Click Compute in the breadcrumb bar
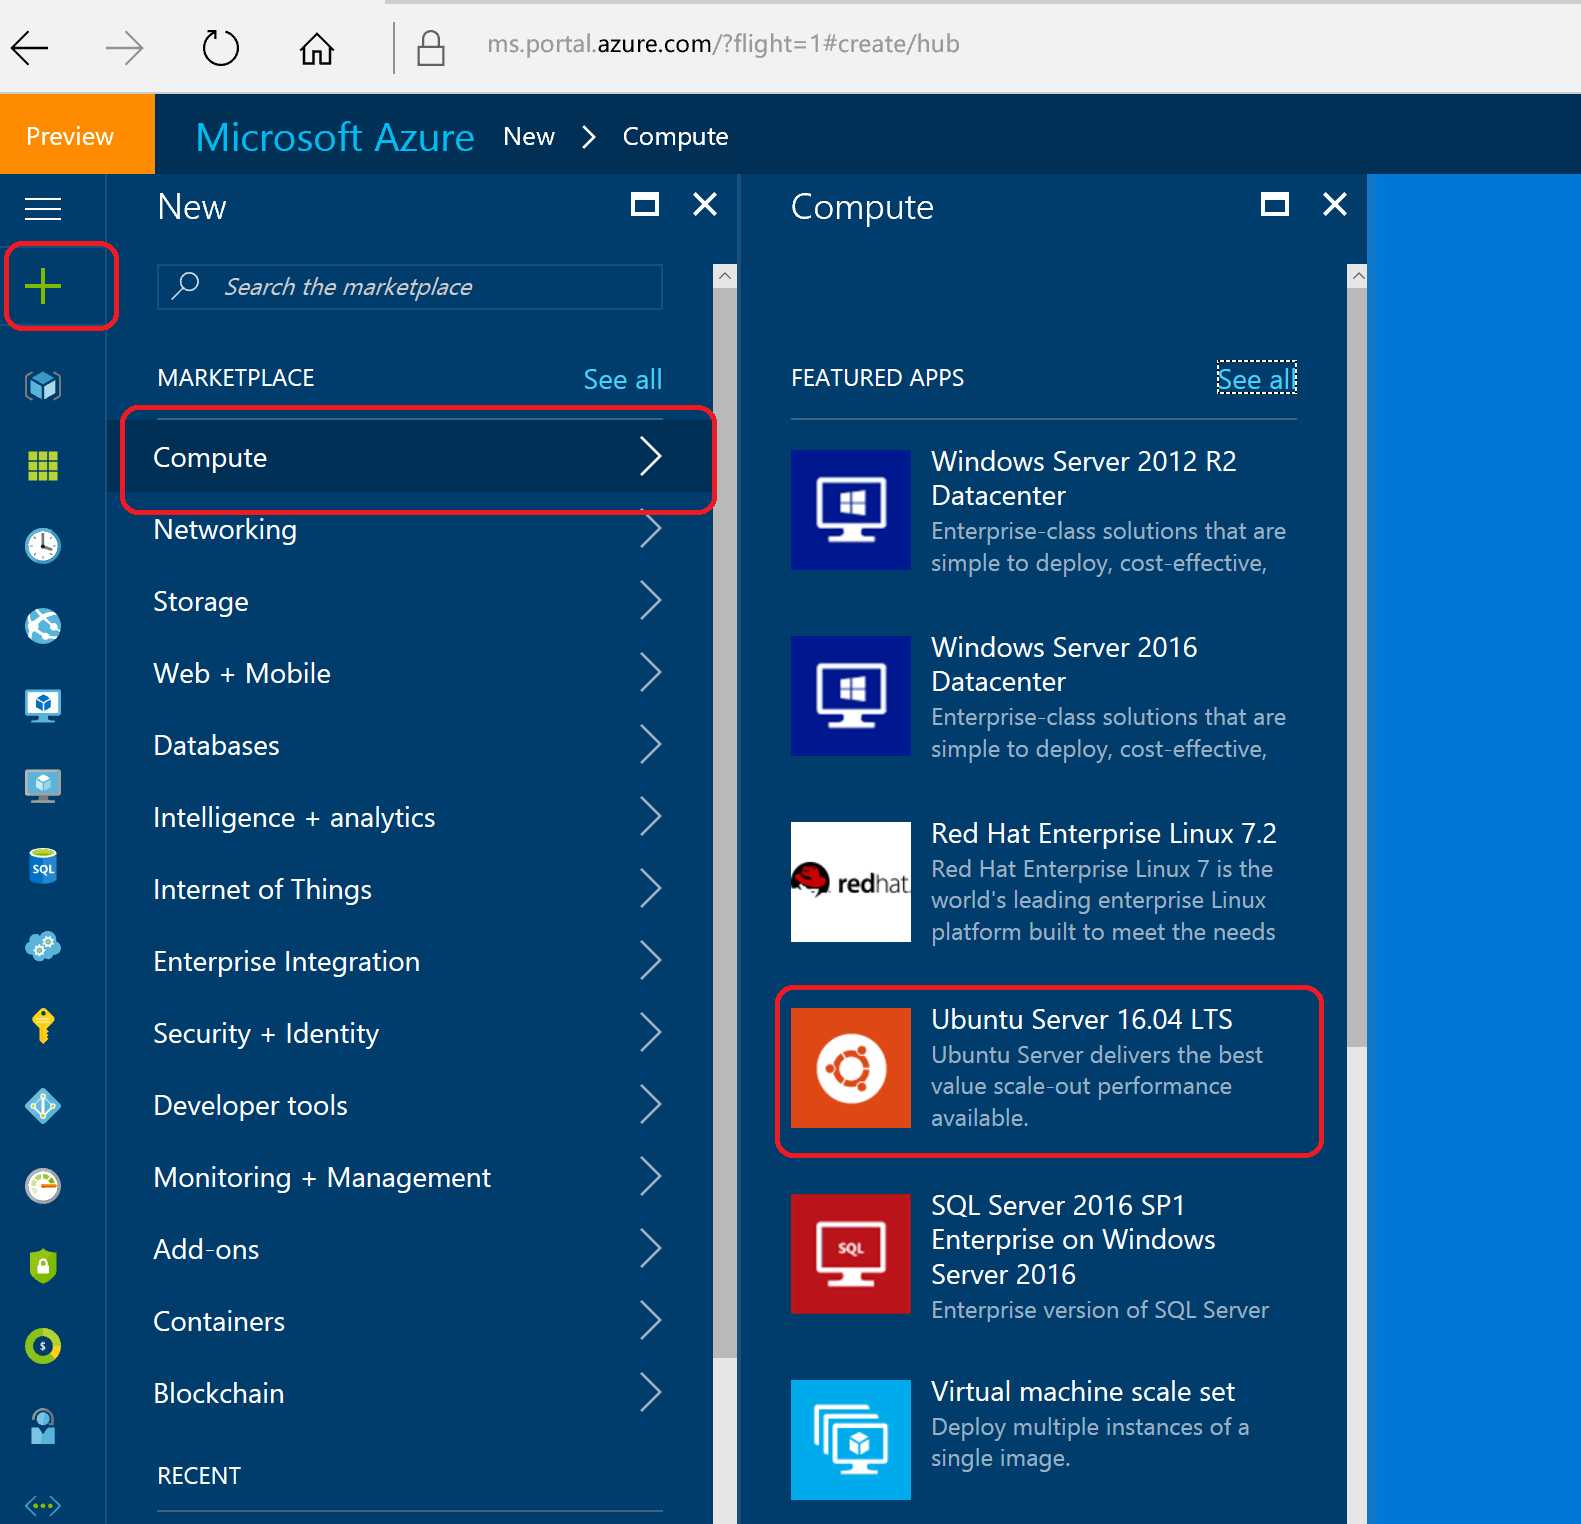The width and height of the screenshot is (1581, 1524). pyautogui.click(x=675, y=137)
